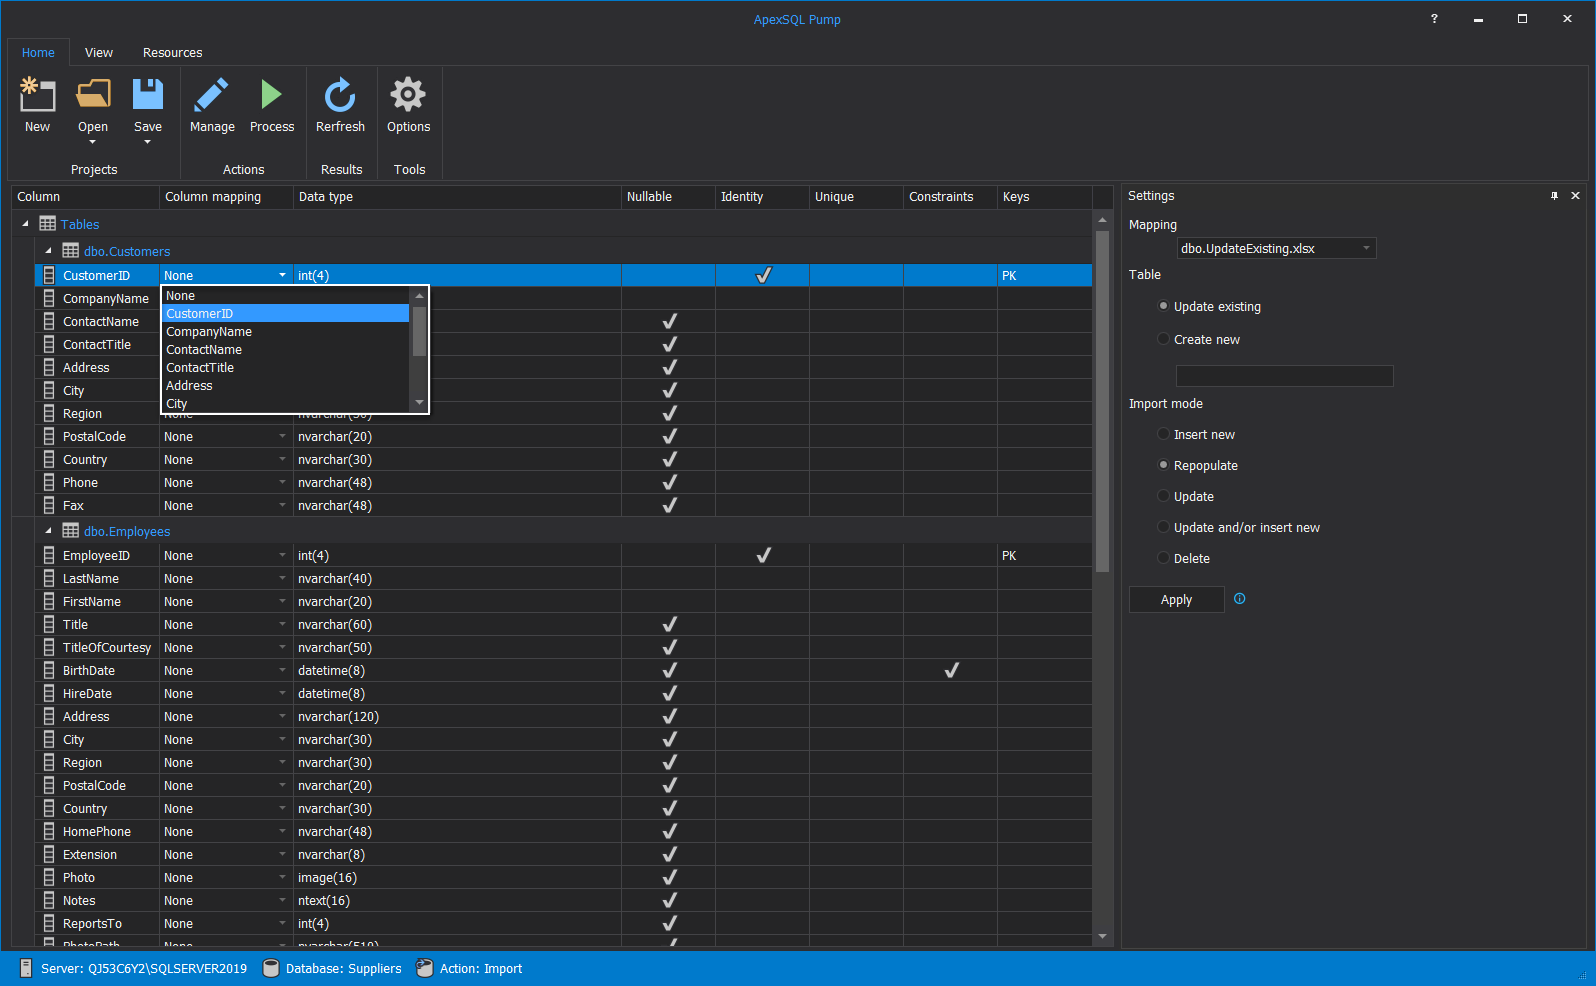Click the Tables grid icon
Viewport: 1596px width, 986px height.
pyautogui.click(x=48, y=224)
